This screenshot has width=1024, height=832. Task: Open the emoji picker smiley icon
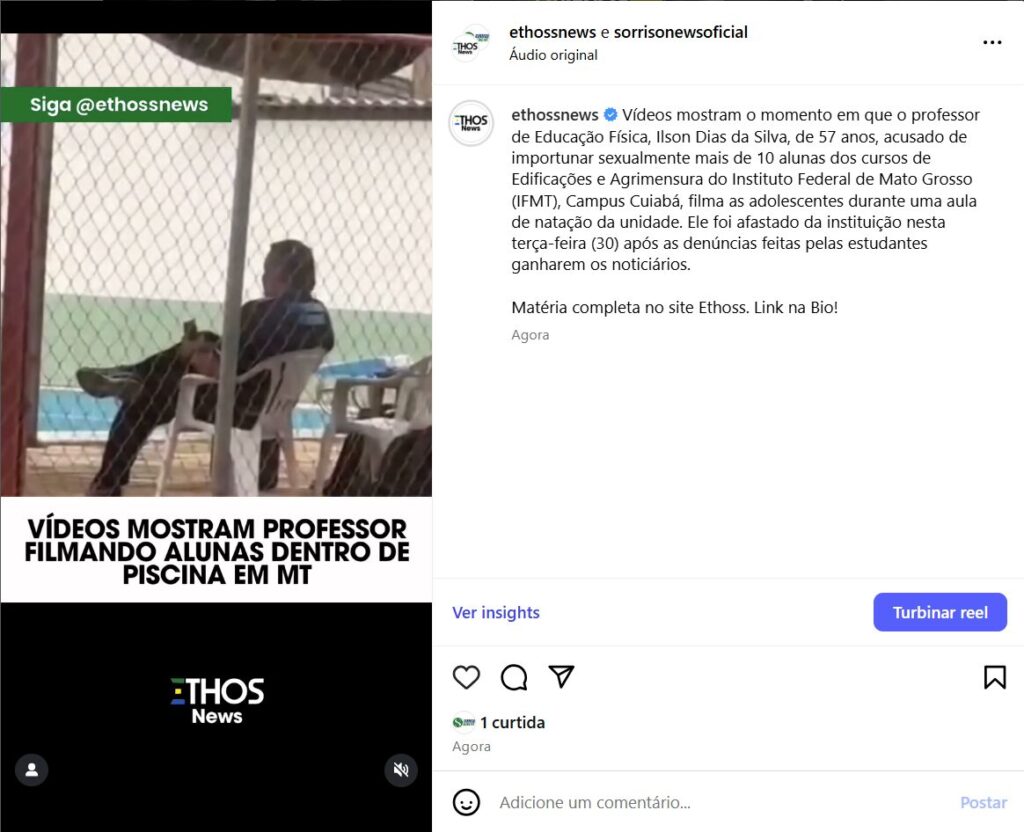[x=466, y=802]
